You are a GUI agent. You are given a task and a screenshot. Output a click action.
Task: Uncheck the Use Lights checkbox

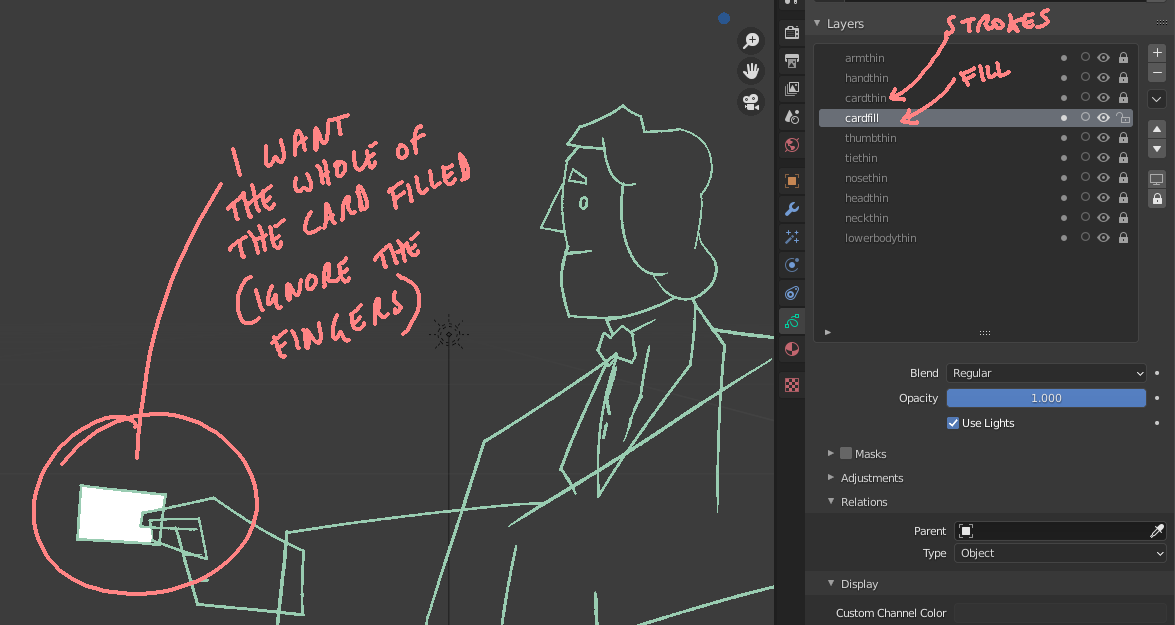[x=953, y=423]
